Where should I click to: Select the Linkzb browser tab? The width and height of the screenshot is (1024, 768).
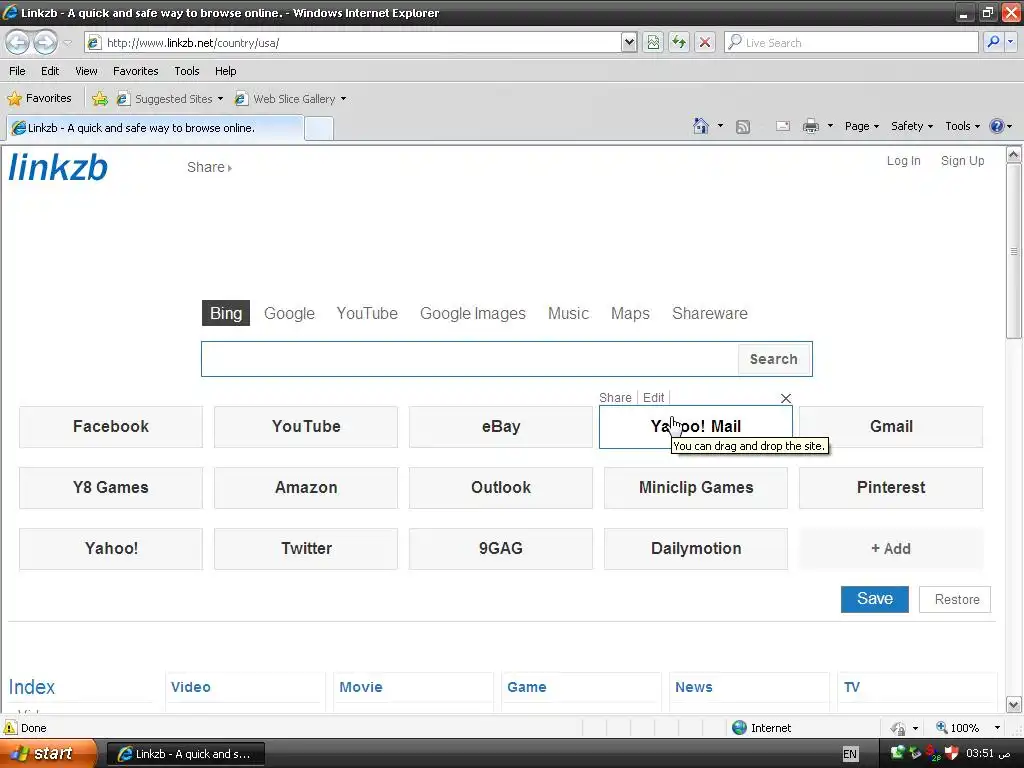(x=155, y=128)
